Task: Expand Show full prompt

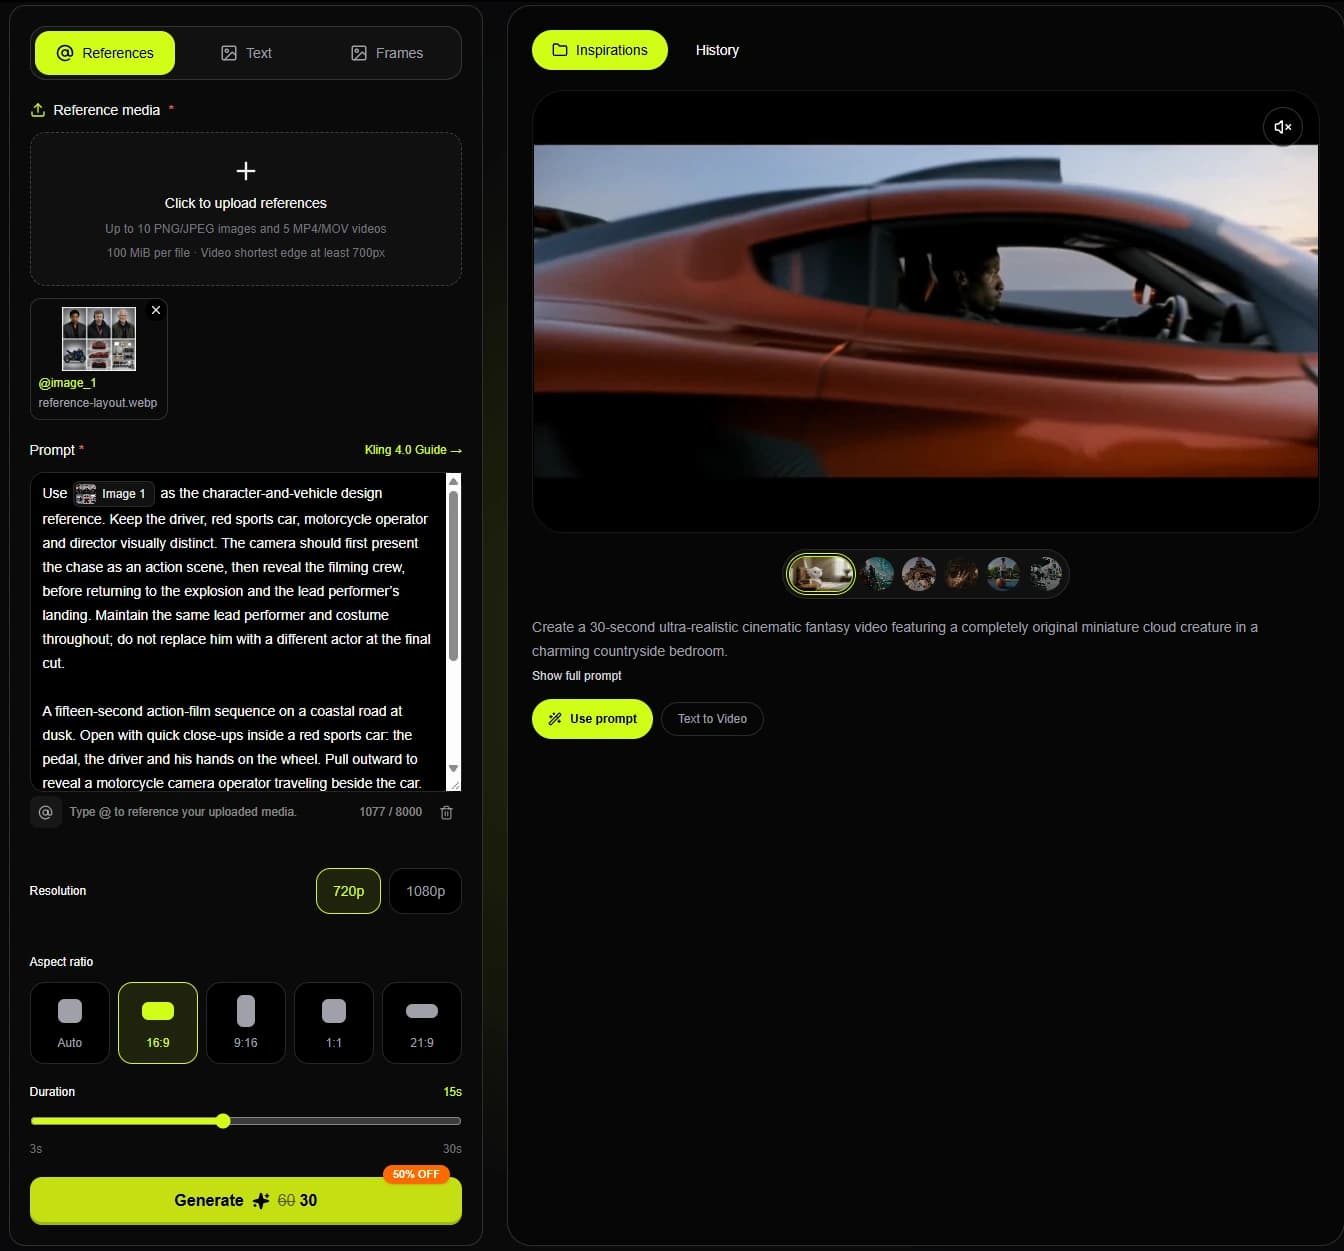Action: (x=577, y=676)
